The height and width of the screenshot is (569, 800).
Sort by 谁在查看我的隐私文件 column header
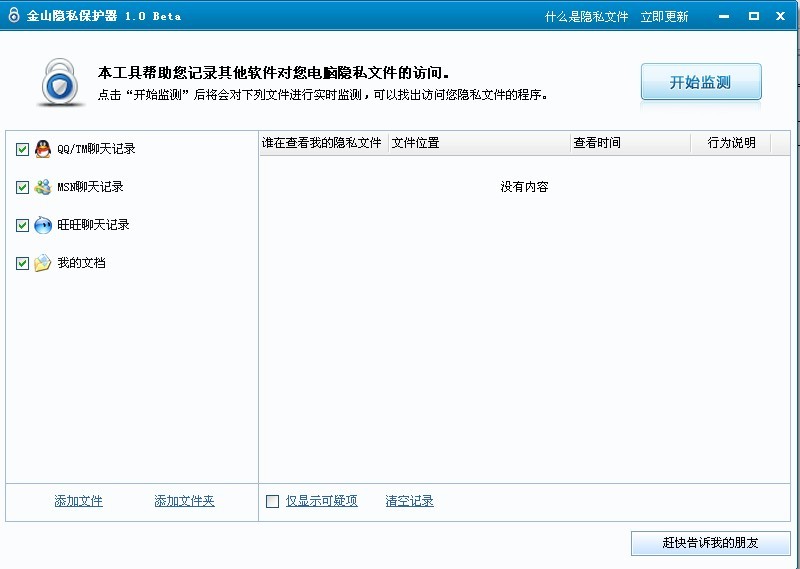tap(324, 143)
